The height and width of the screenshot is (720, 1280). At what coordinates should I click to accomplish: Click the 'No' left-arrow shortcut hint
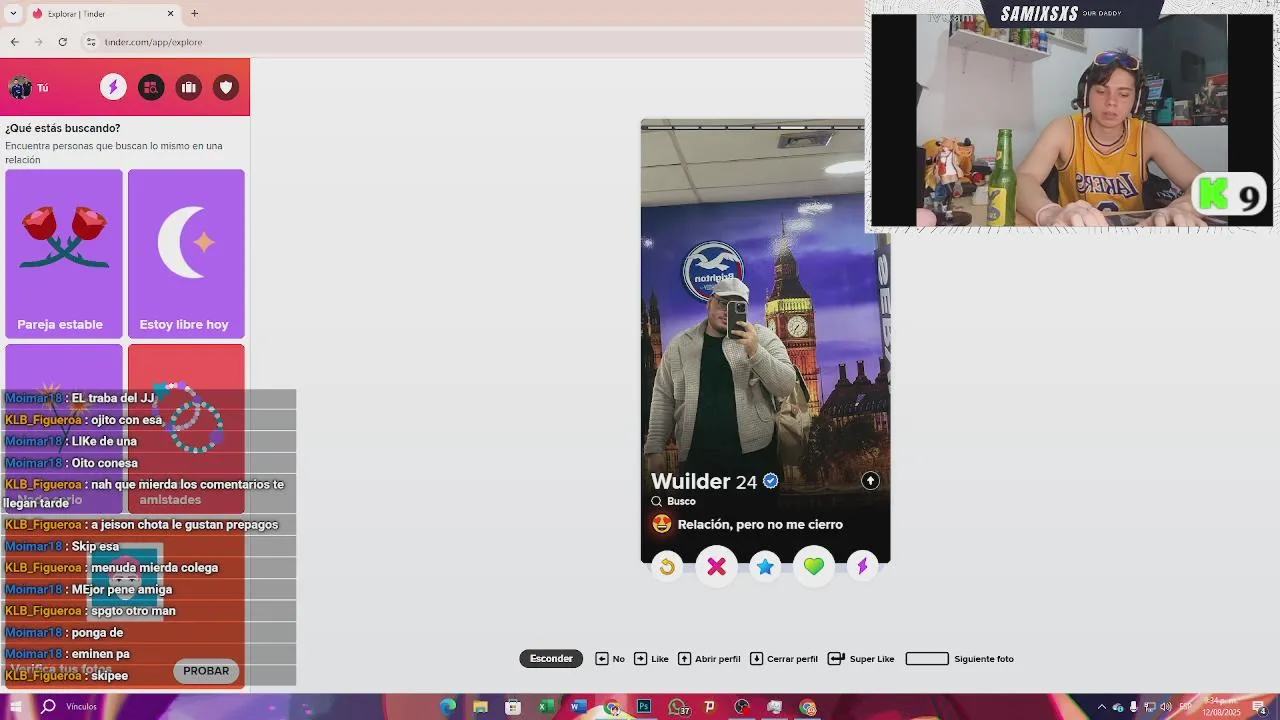(x=610, y=659)
